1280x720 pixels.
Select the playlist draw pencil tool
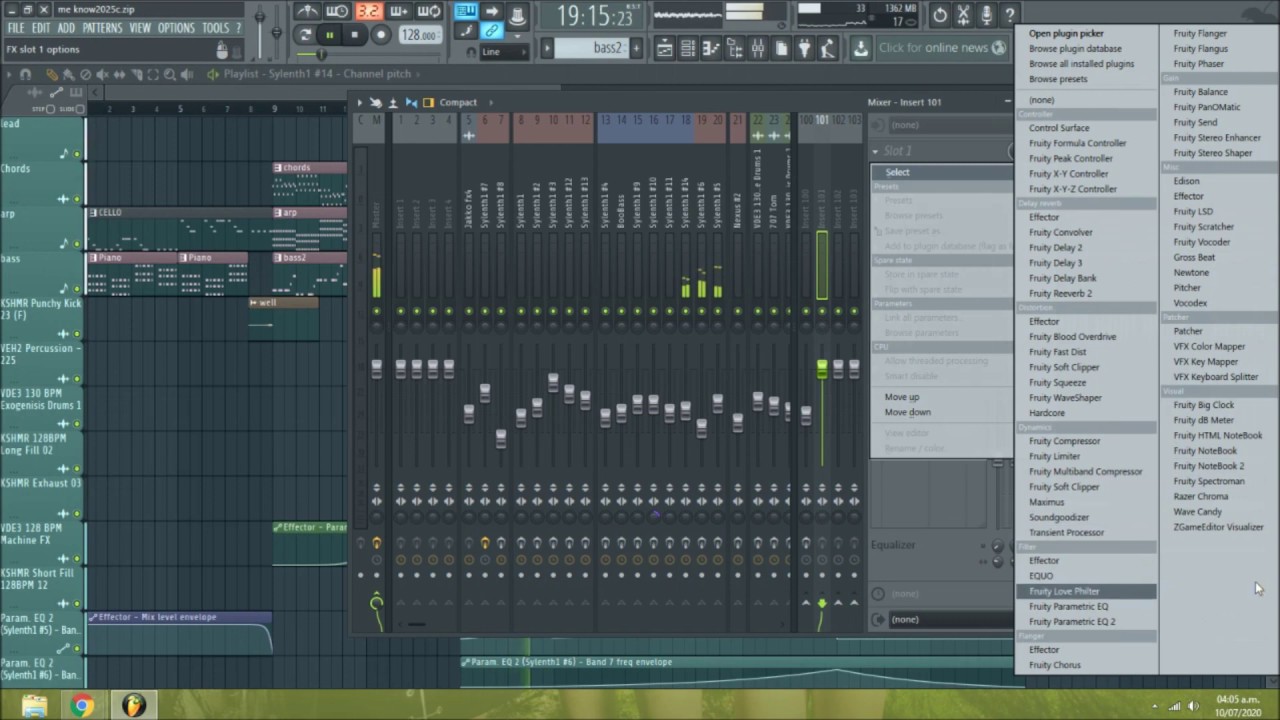(x=52, y=74)
